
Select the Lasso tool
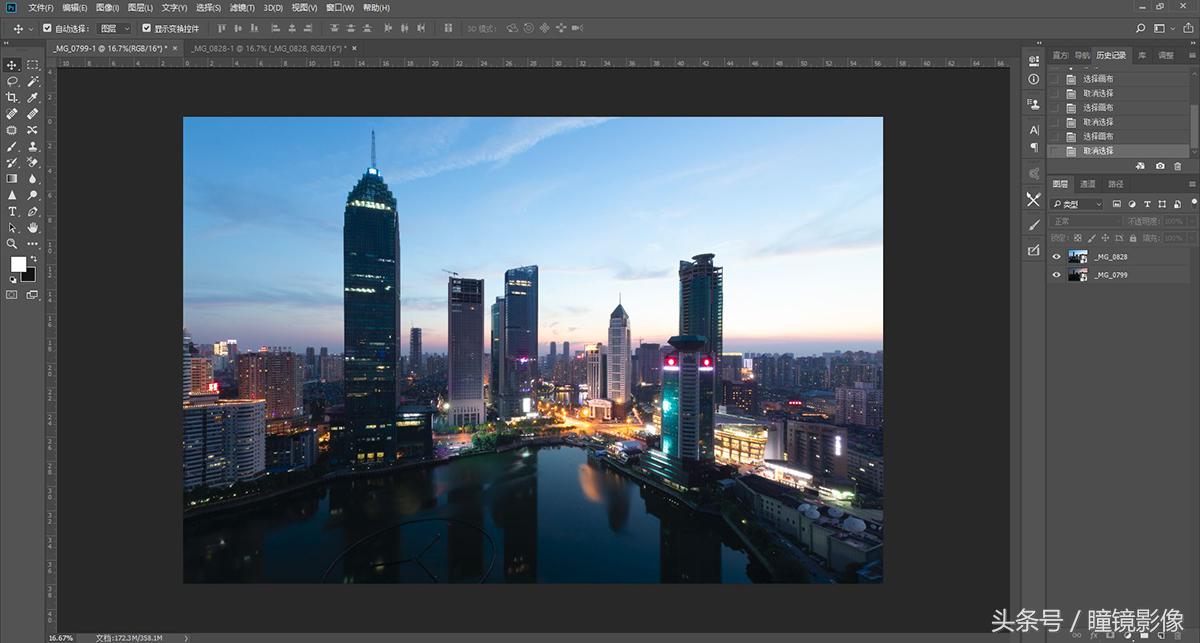(12, 81)
